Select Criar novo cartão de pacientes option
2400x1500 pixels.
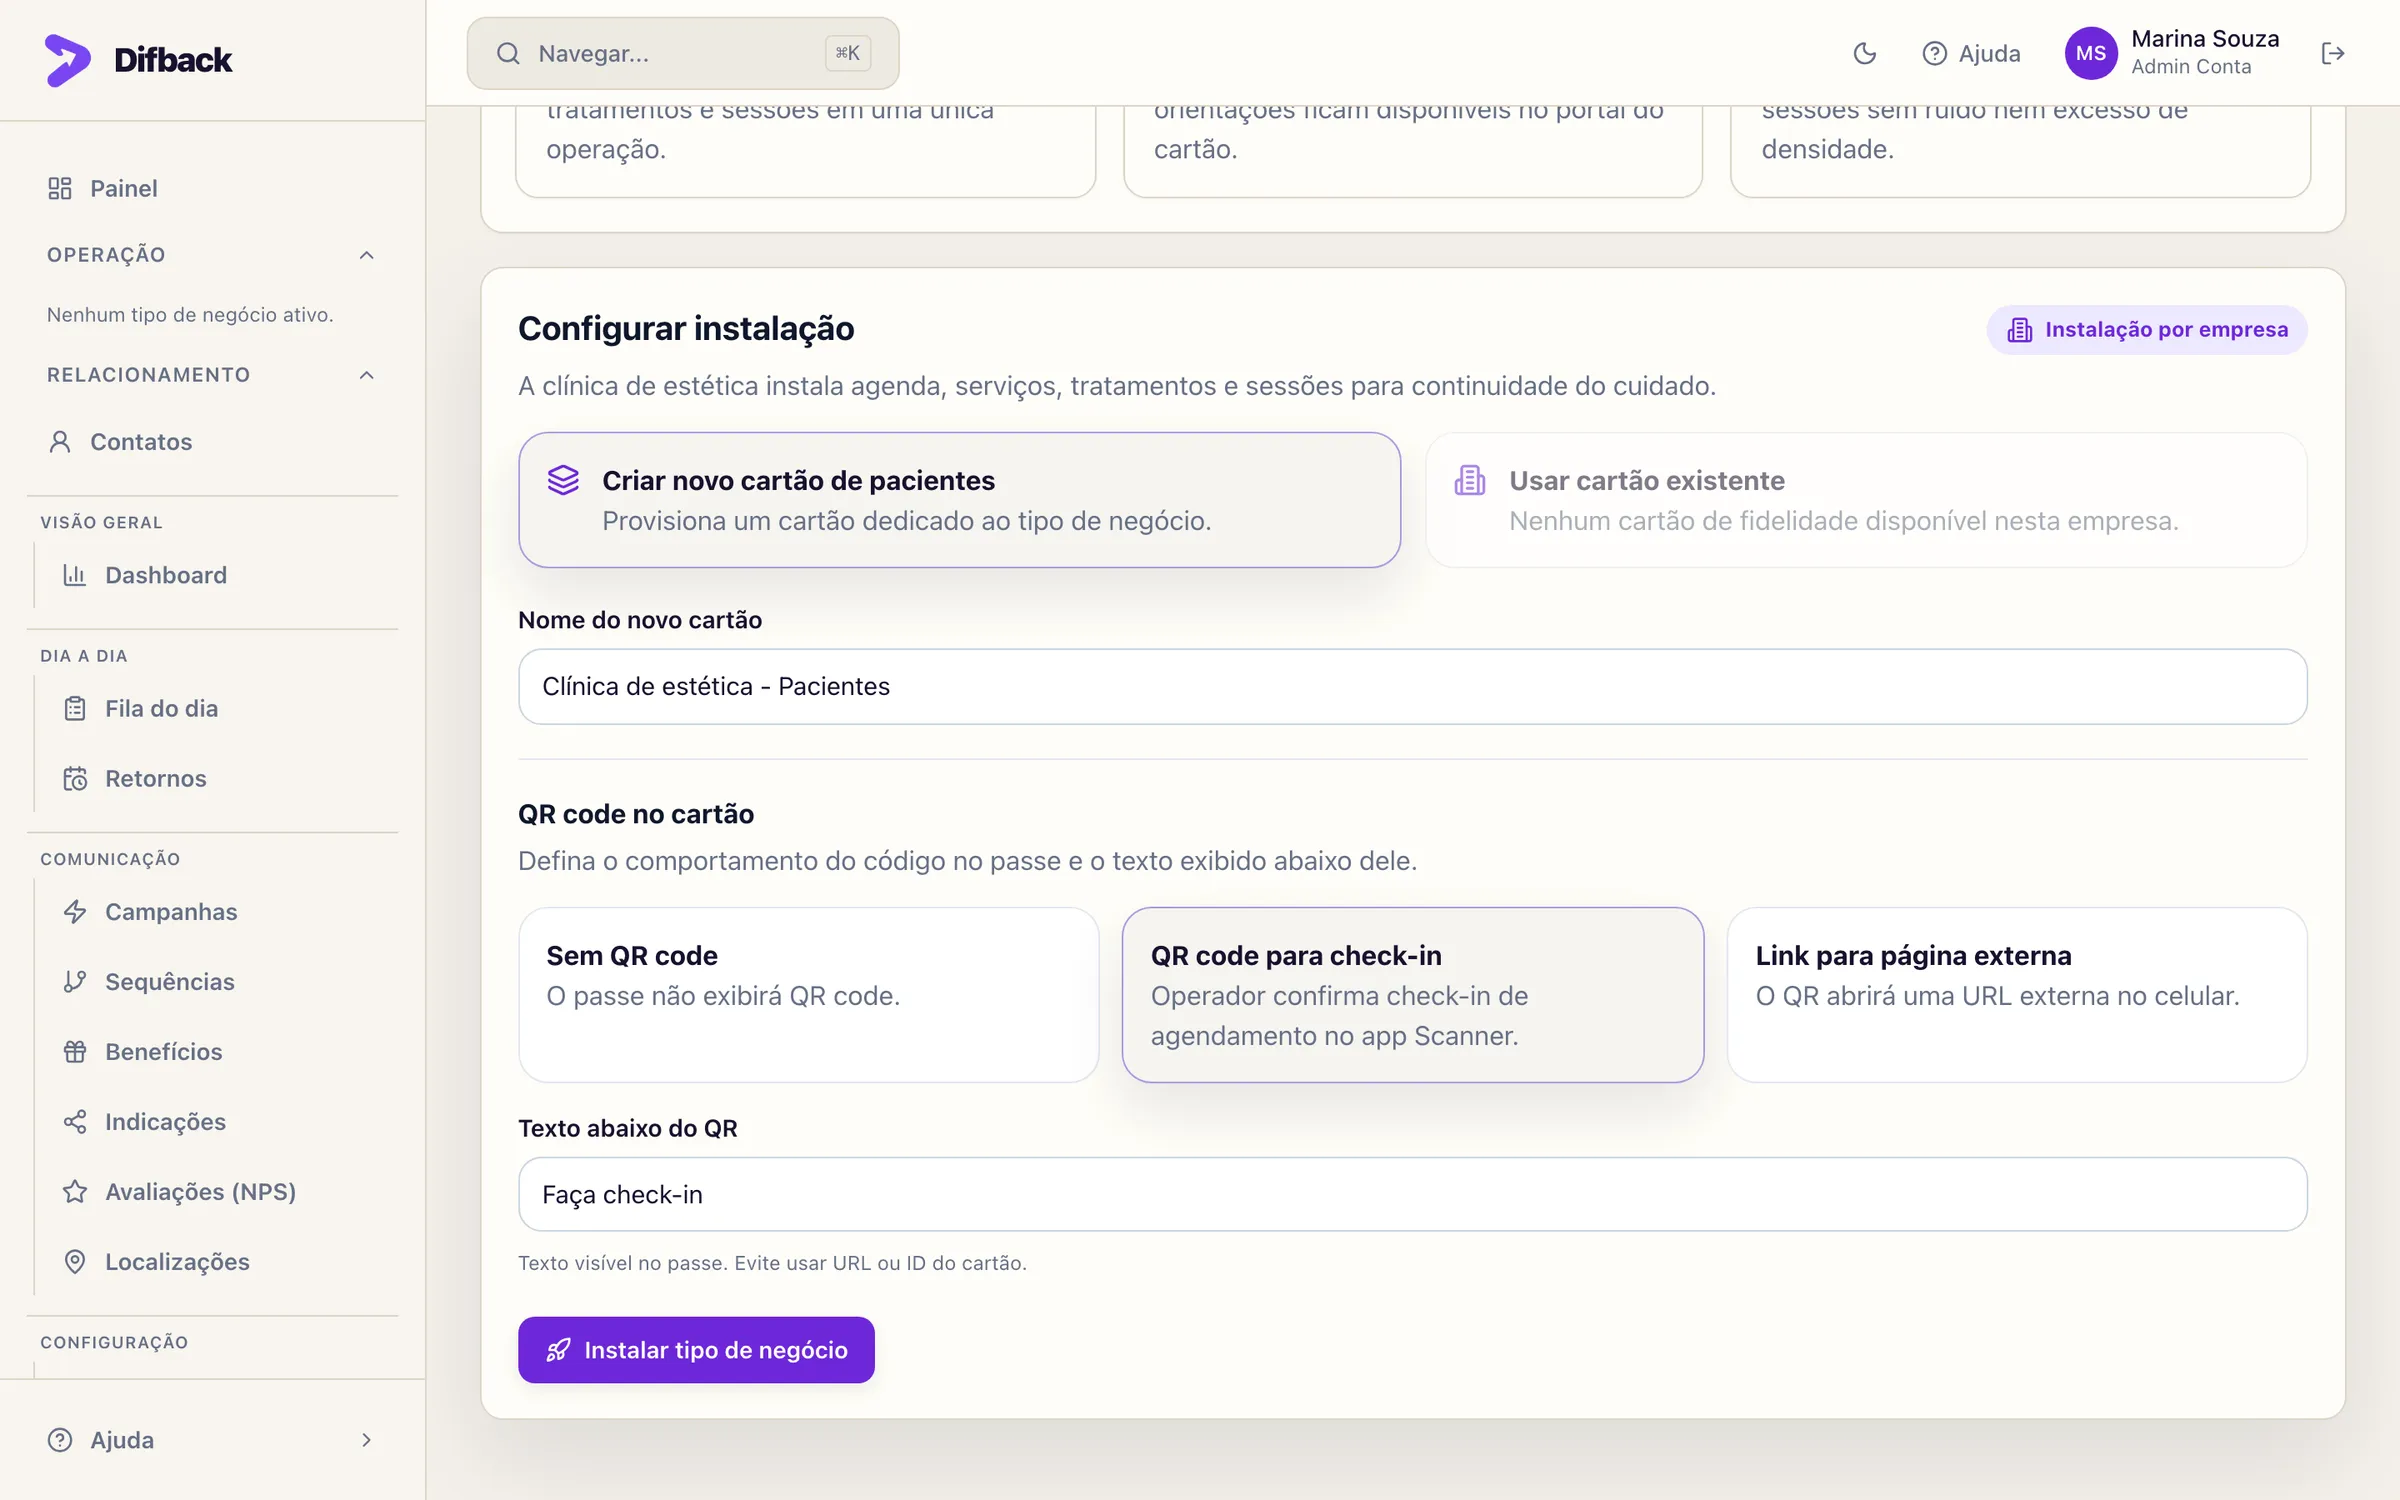959,500
